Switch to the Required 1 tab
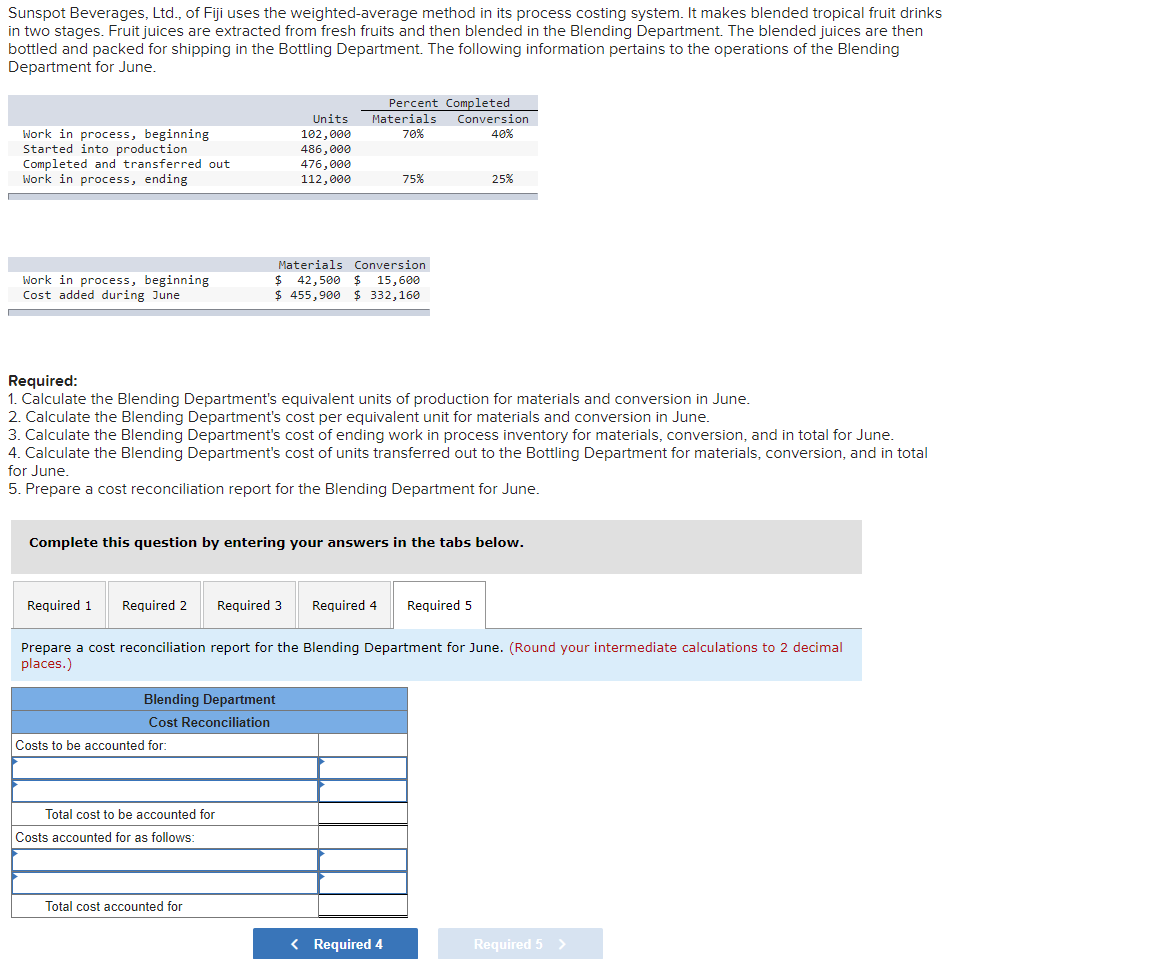1166x959 pixels. click(59, 605)
